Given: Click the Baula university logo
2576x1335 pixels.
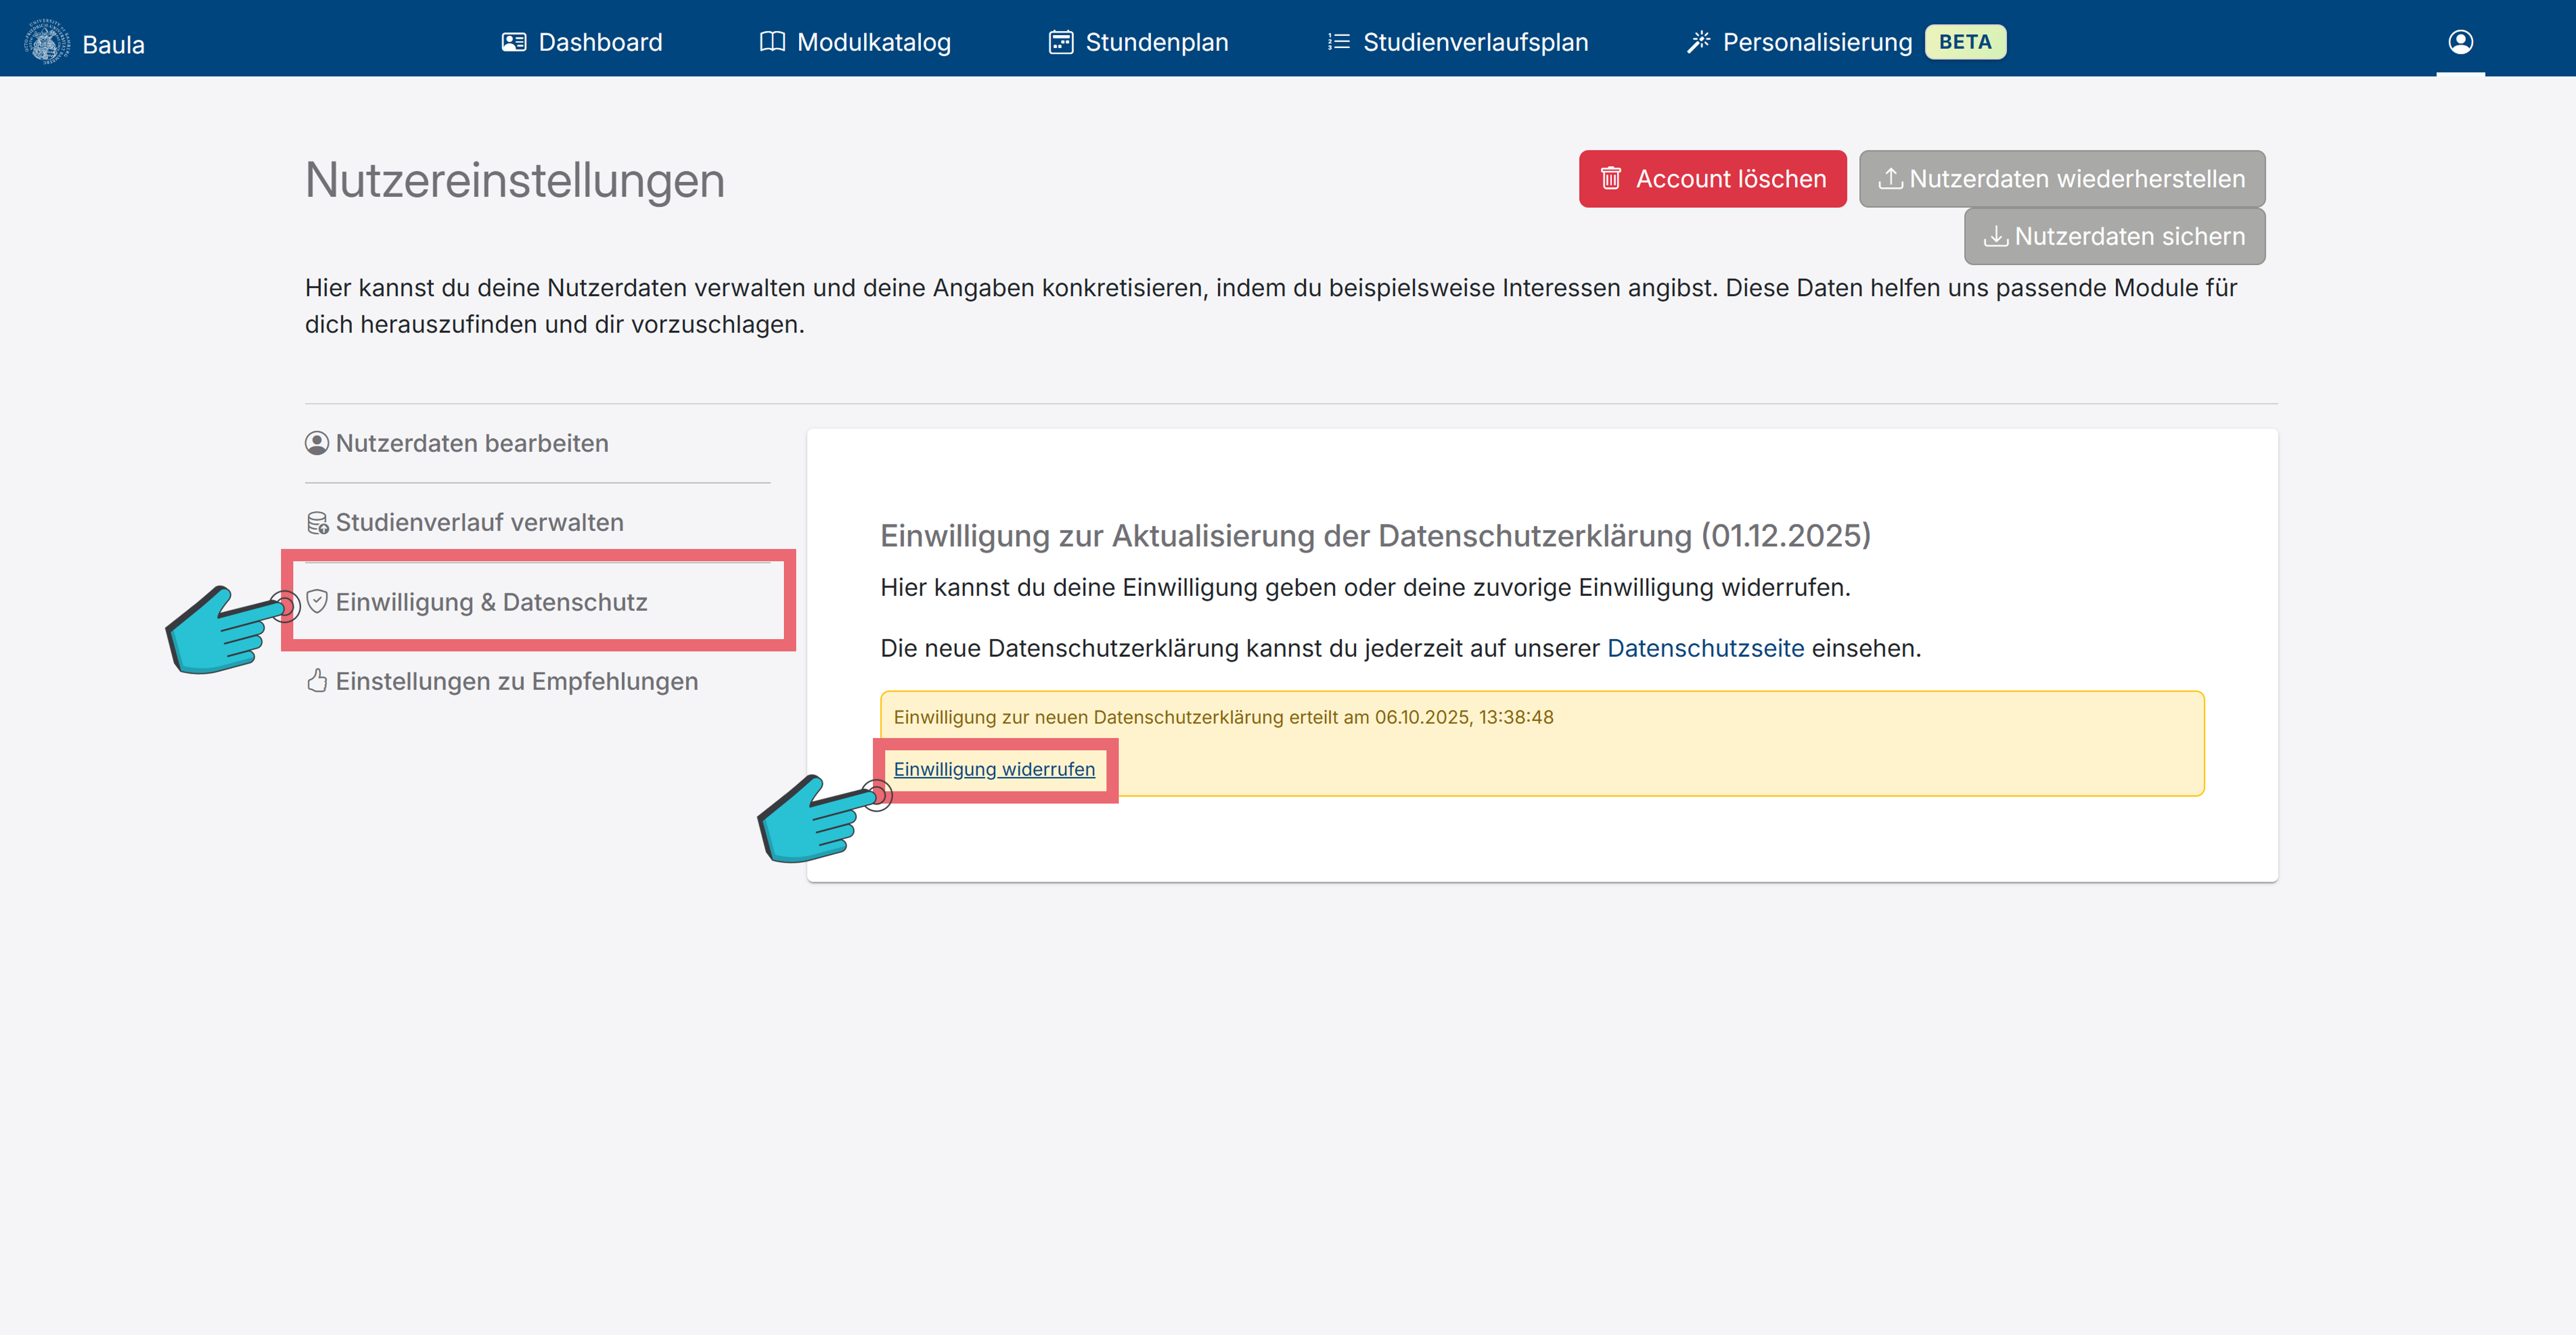Looking at the screenshot, I should 47,42.
